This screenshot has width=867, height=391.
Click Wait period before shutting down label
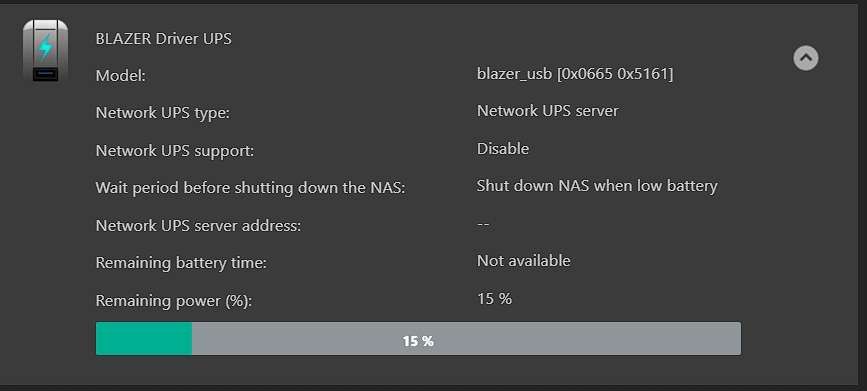(250, 188)
